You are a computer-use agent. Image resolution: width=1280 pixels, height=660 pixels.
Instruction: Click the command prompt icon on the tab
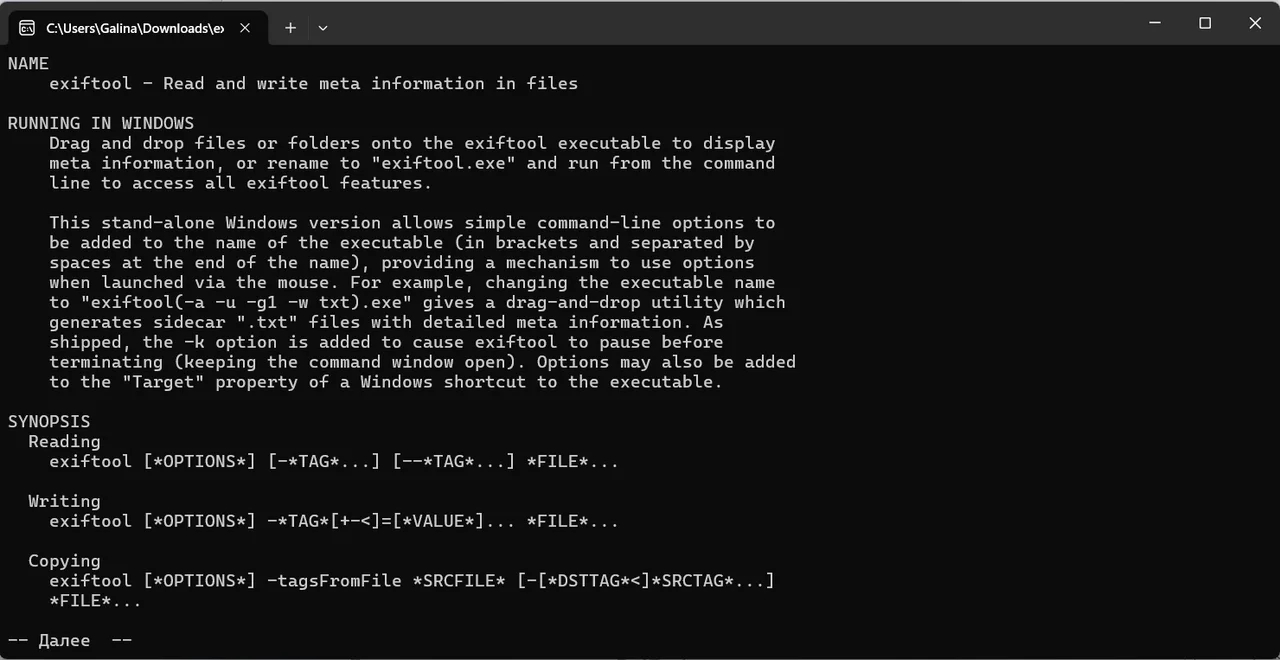[27, 28]
